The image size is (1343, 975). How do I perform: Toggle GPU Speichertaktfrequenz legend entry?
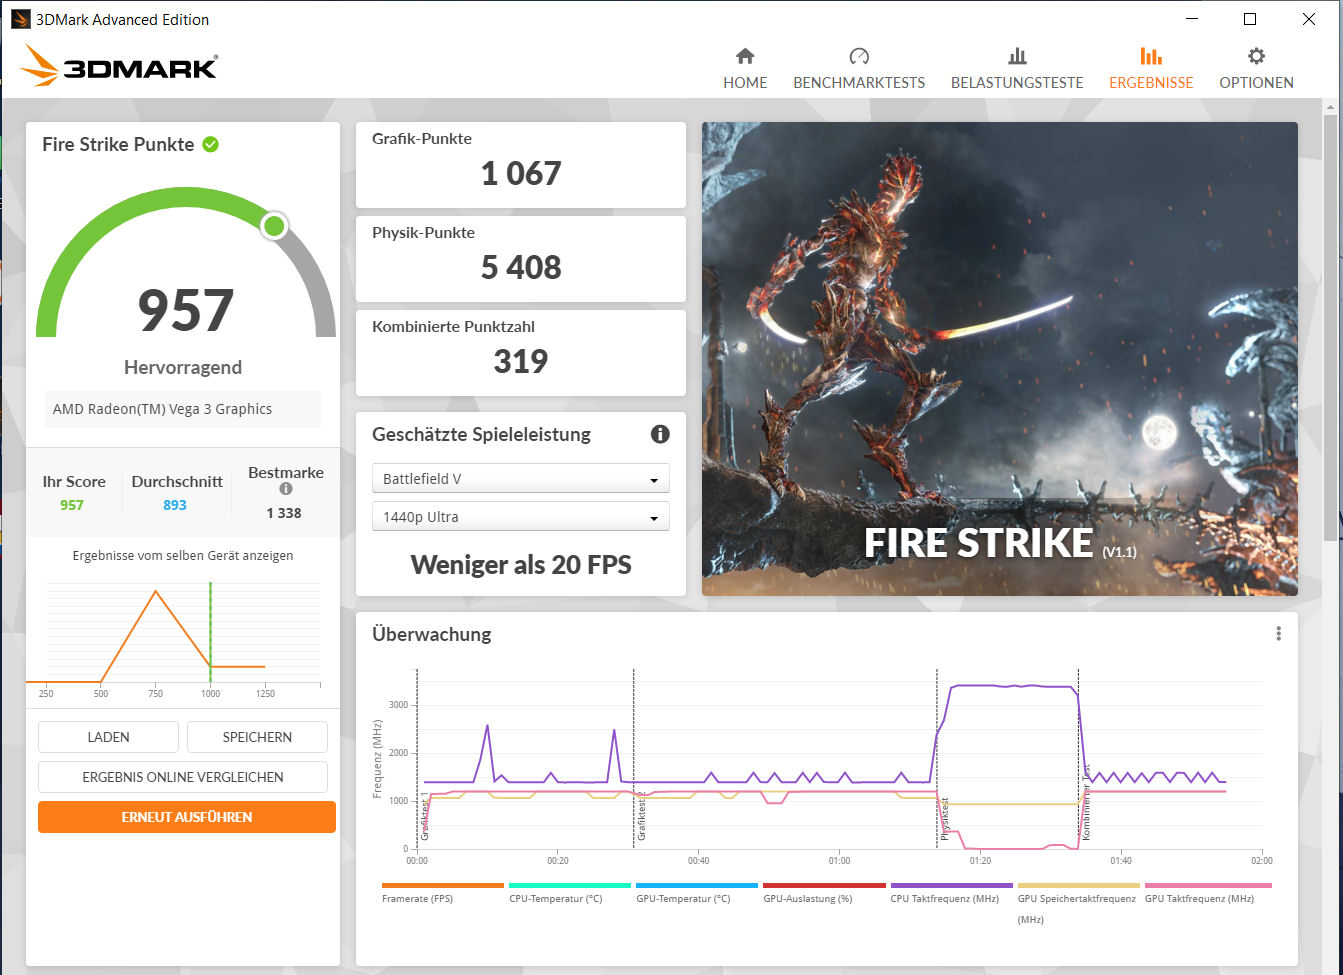click(1078, 903)
